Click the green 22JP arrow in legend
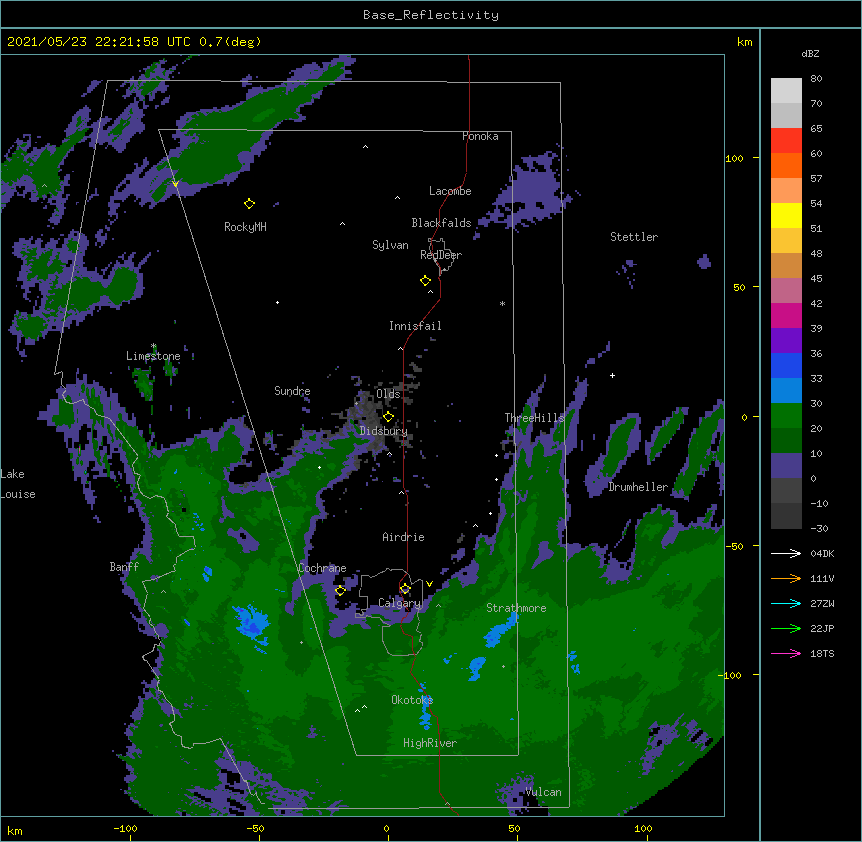 coord(786,628)
